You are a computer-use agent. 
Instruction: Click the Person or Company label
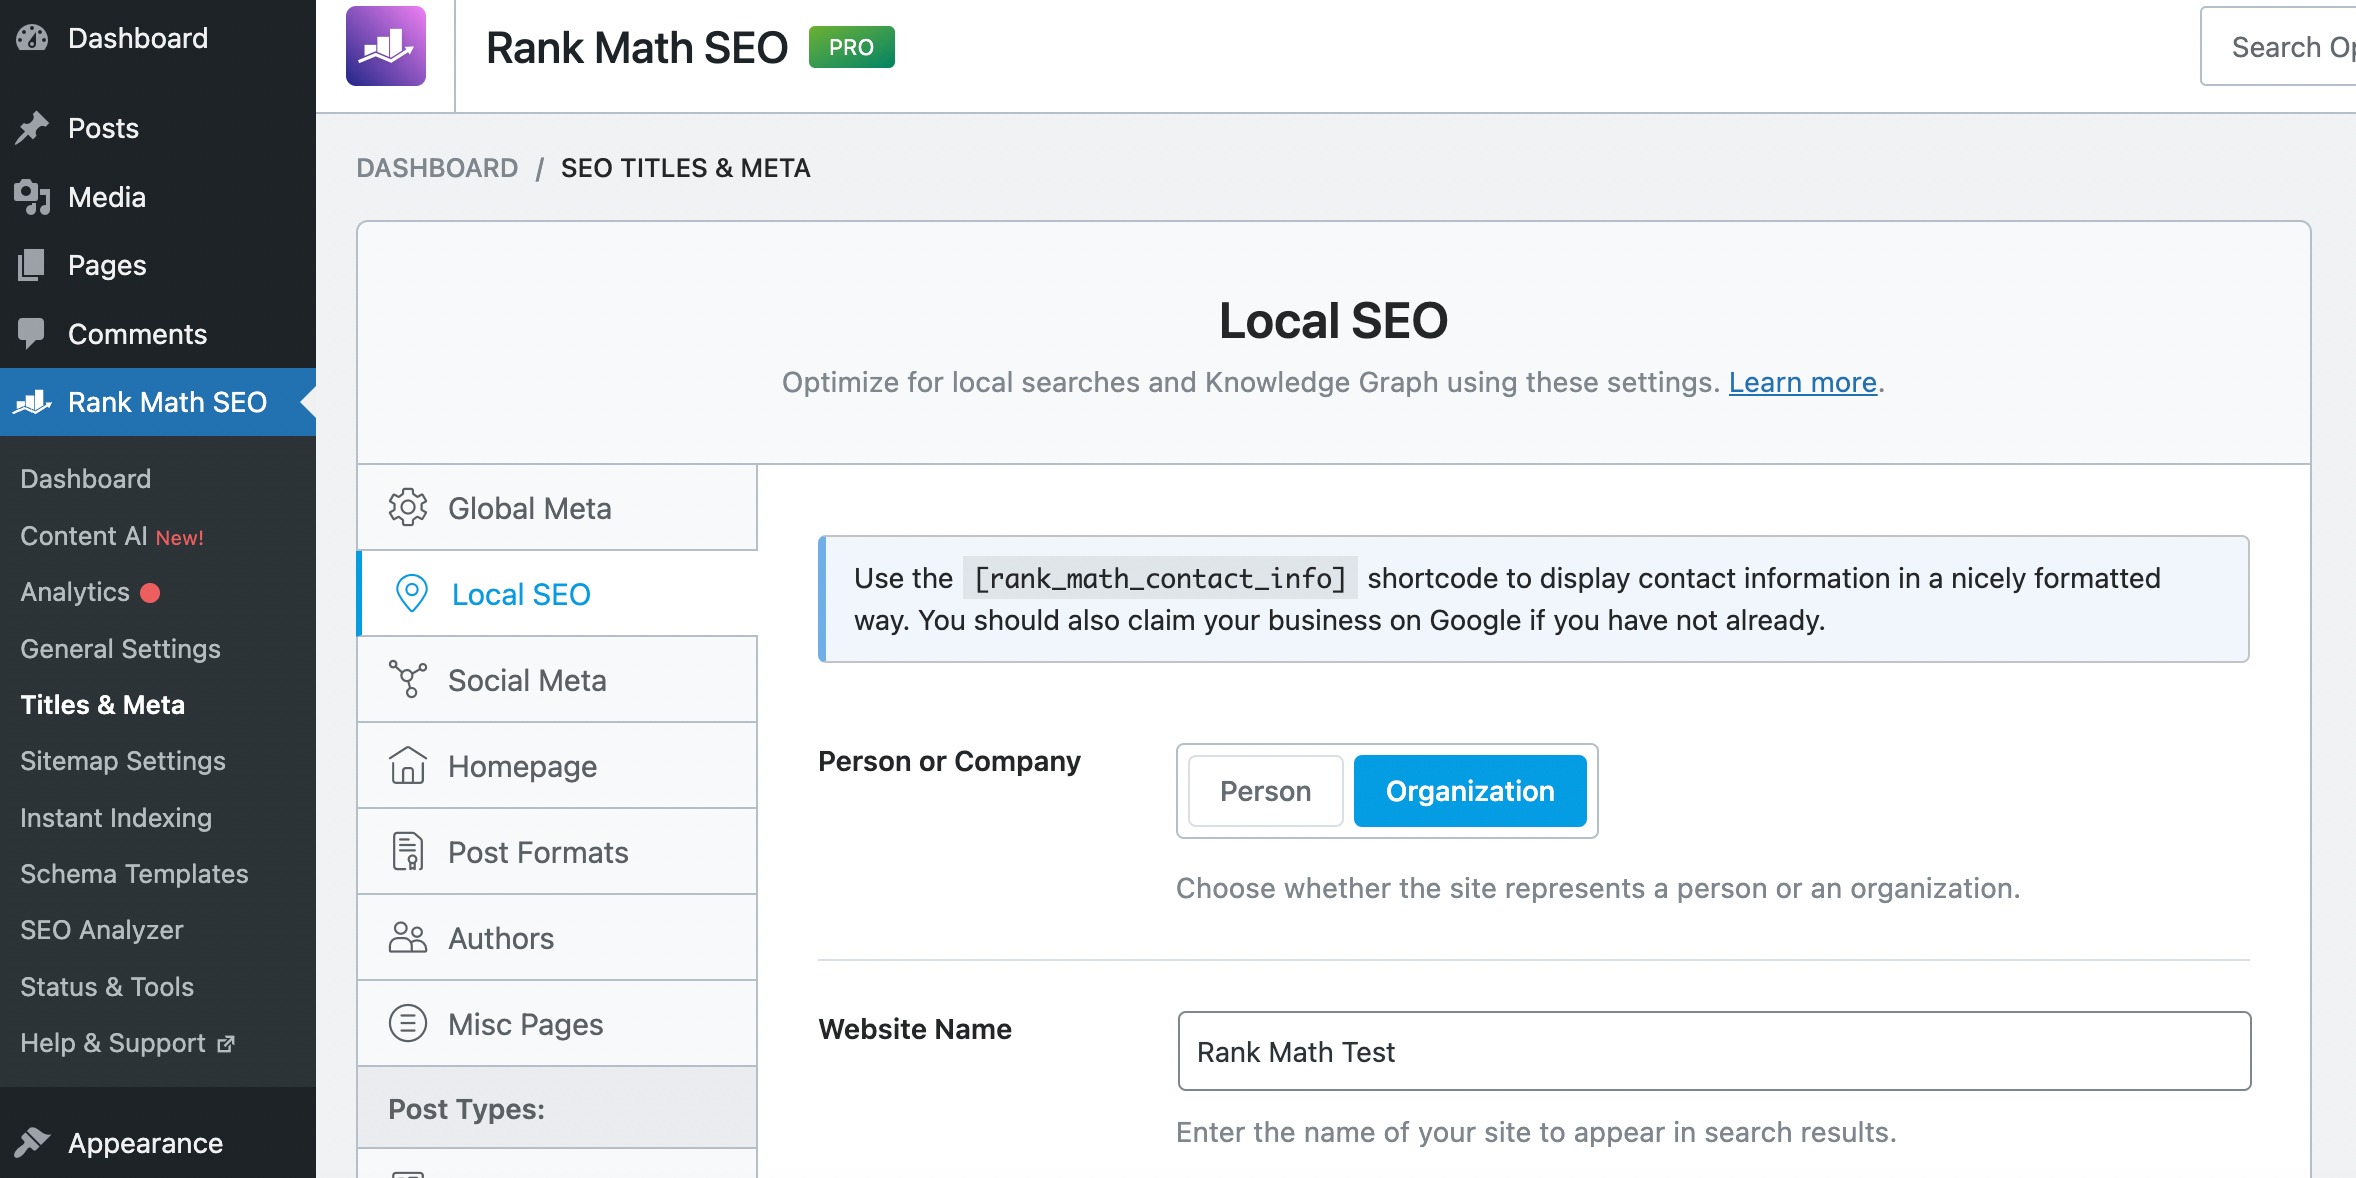949,762
